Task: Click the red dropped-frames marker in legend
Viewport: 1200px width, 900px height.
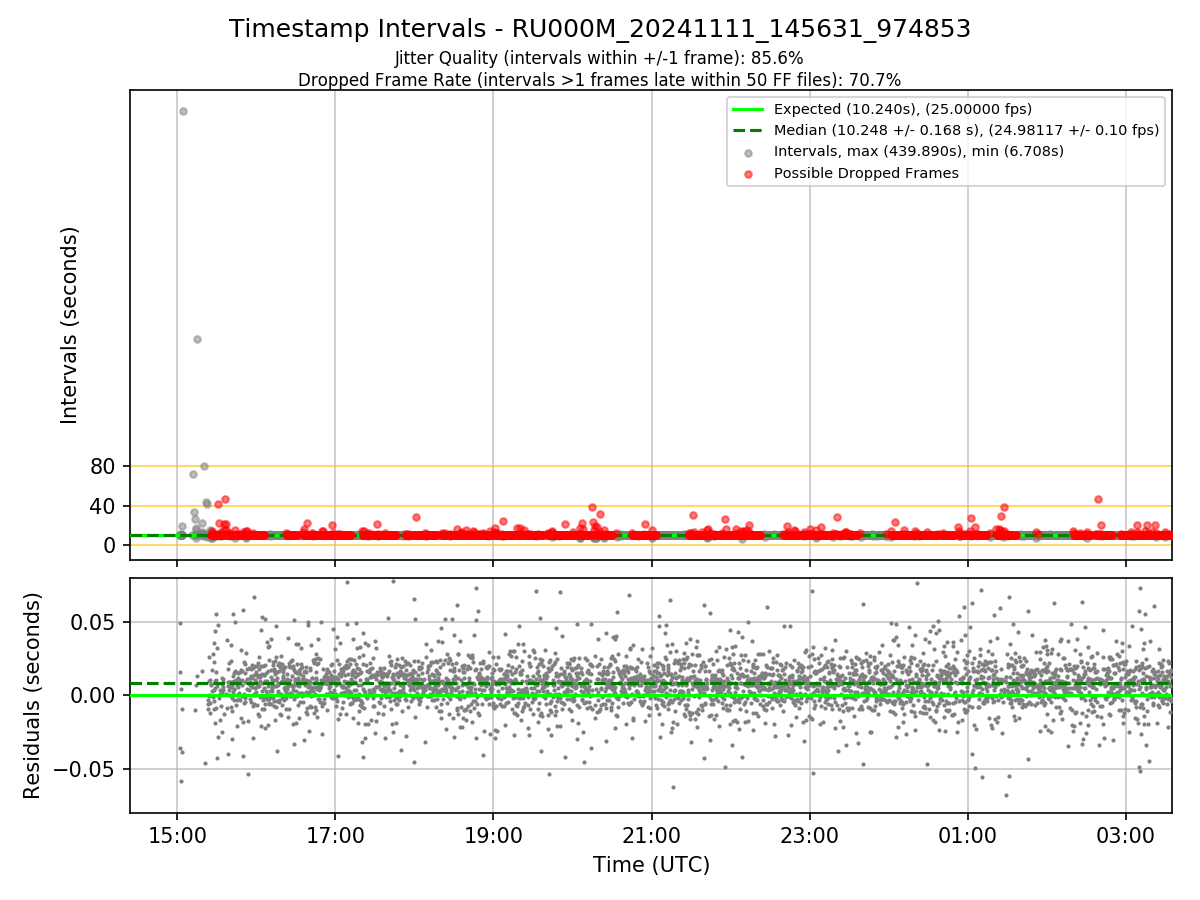Action: (748, 174)
